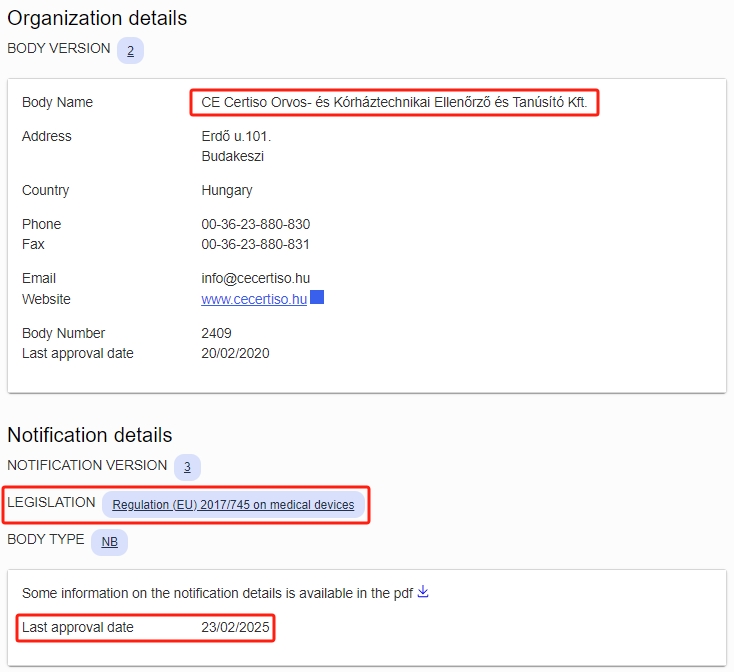Click the PDF download icon

(423, 592)
